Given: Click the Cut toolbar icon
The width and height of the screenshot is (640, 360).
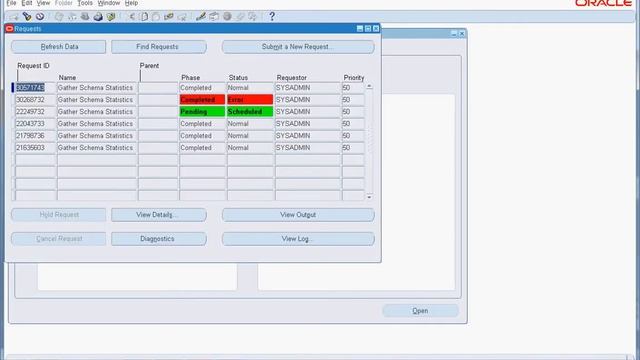Looking at the screenshot, I should point(131,17).
